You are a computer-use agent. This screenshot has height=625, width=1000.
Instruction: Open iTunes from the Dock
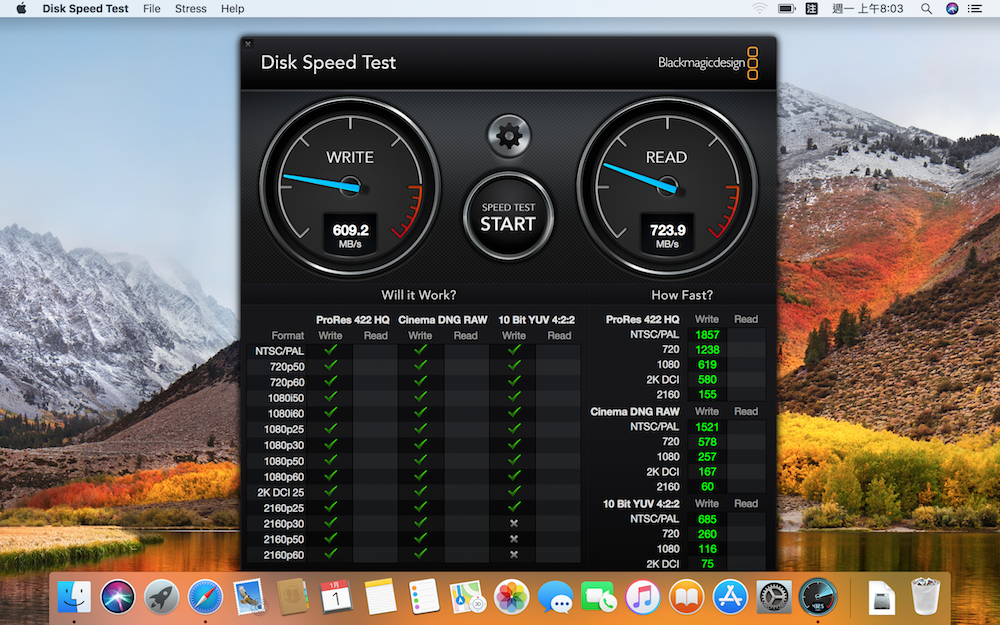click(642, 597)
